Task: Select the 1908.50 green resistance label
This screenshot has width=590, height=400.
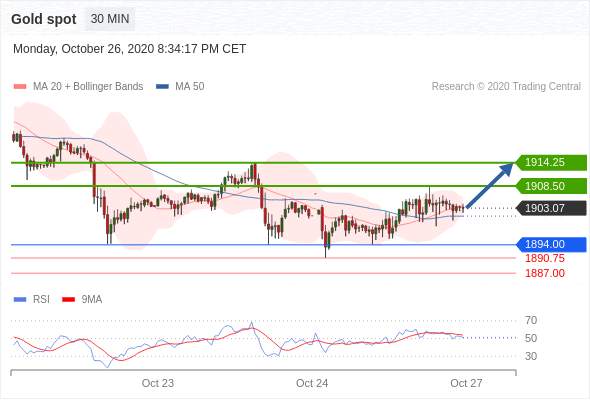Action: click(551, 186)
